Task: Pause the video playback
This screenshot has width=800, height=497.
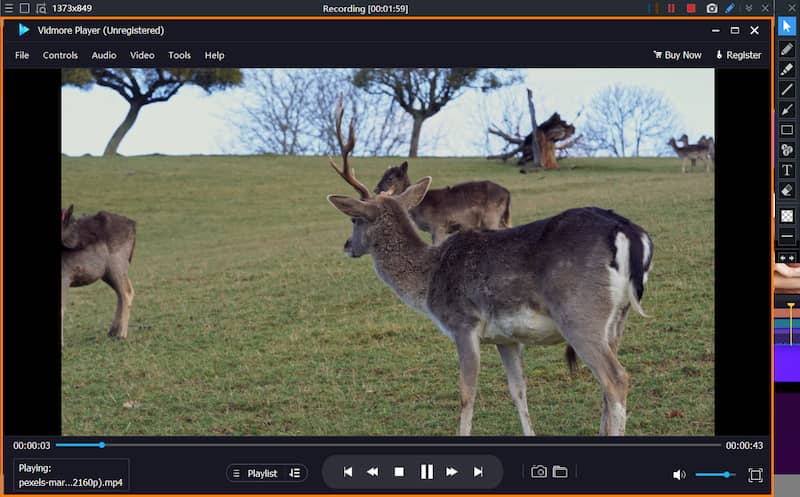Action: pyautogui.click(x=426, y=472)
